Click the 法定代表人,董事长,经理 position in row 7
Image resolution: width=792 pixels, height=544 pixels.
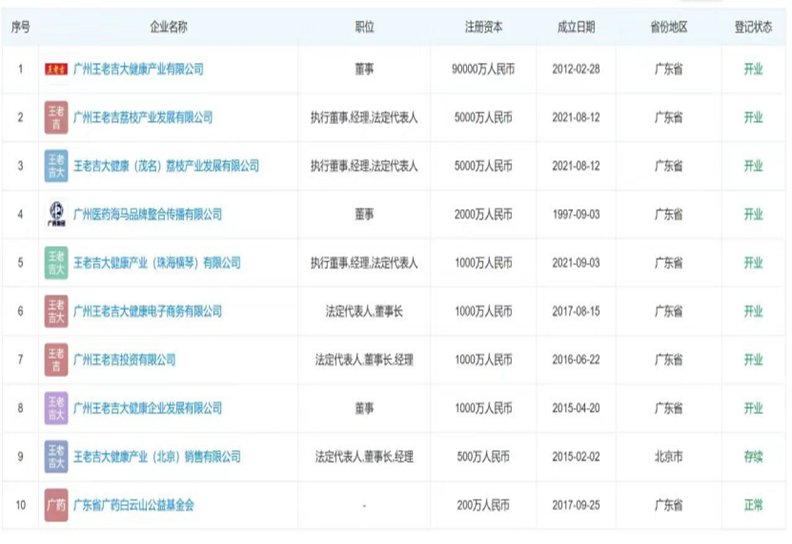coord(364,360)
